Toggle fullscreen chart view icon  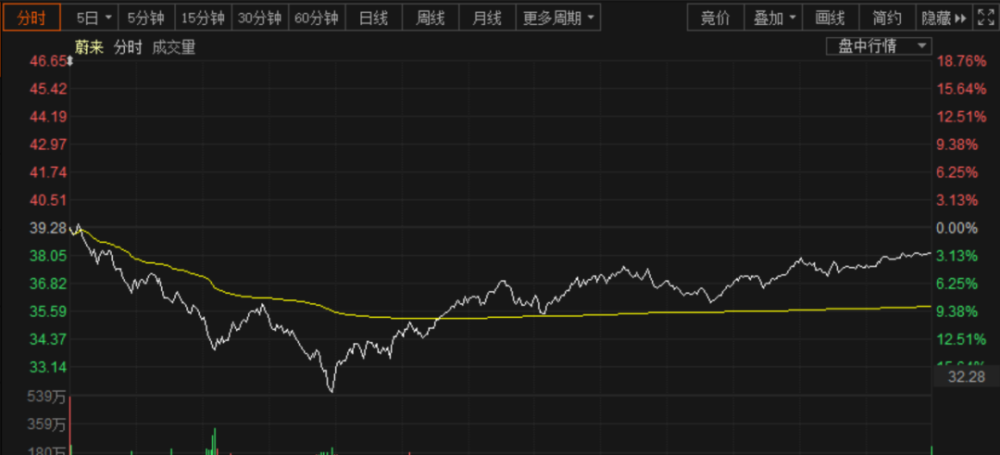985,18
